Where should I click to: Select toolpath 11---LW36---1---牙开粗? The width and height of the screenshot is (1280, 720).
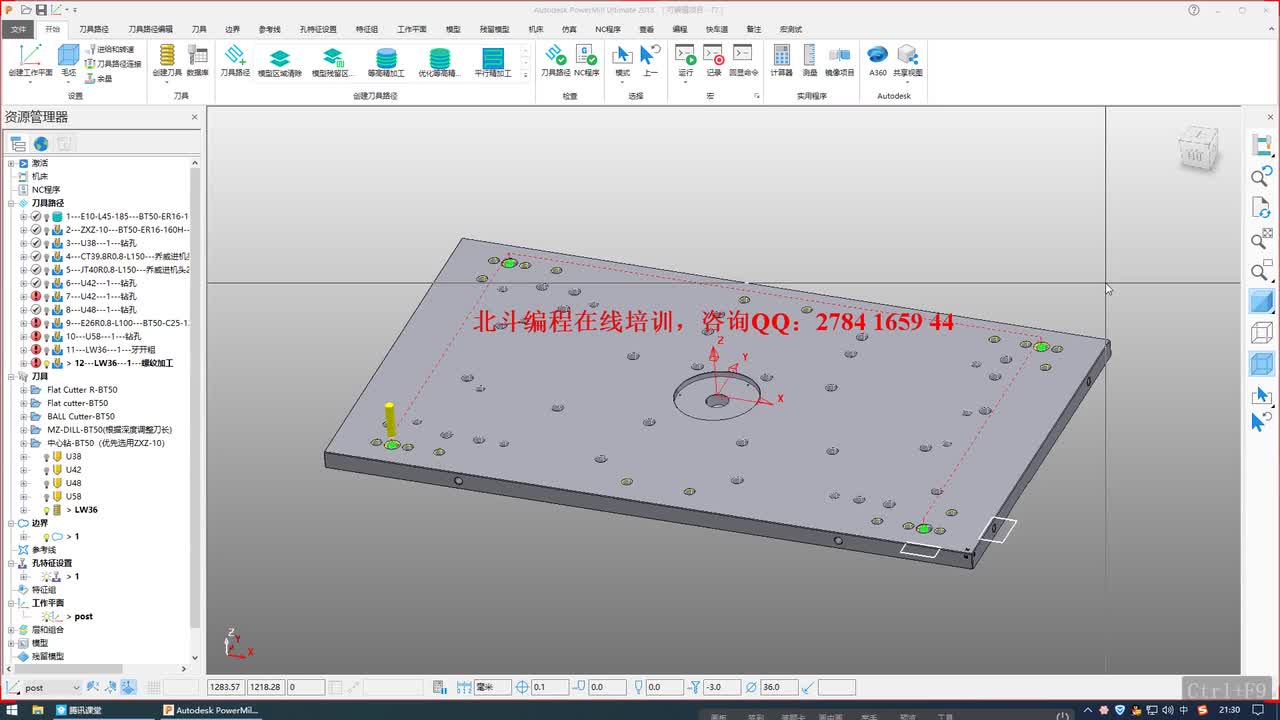pyautogui.click(x=110, y=350)
